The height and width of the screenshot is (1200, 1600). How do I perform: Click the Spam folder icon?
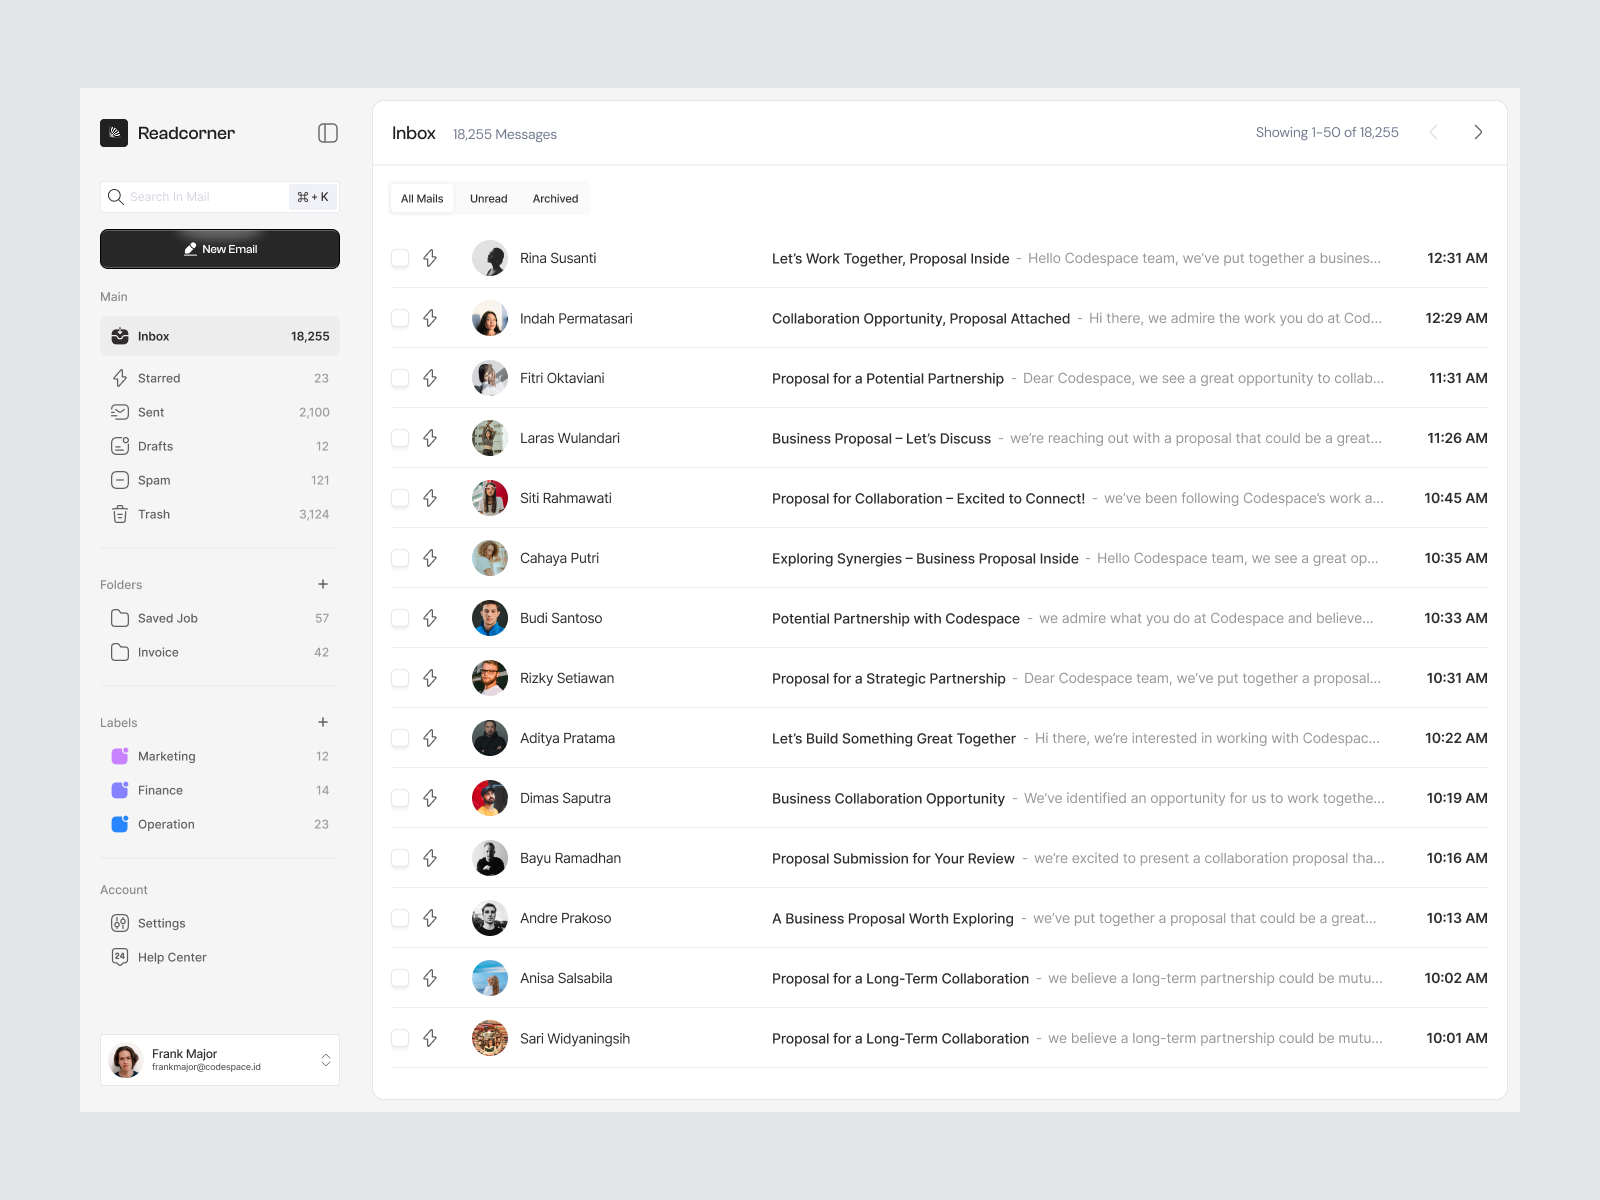(x=120, y=480)
